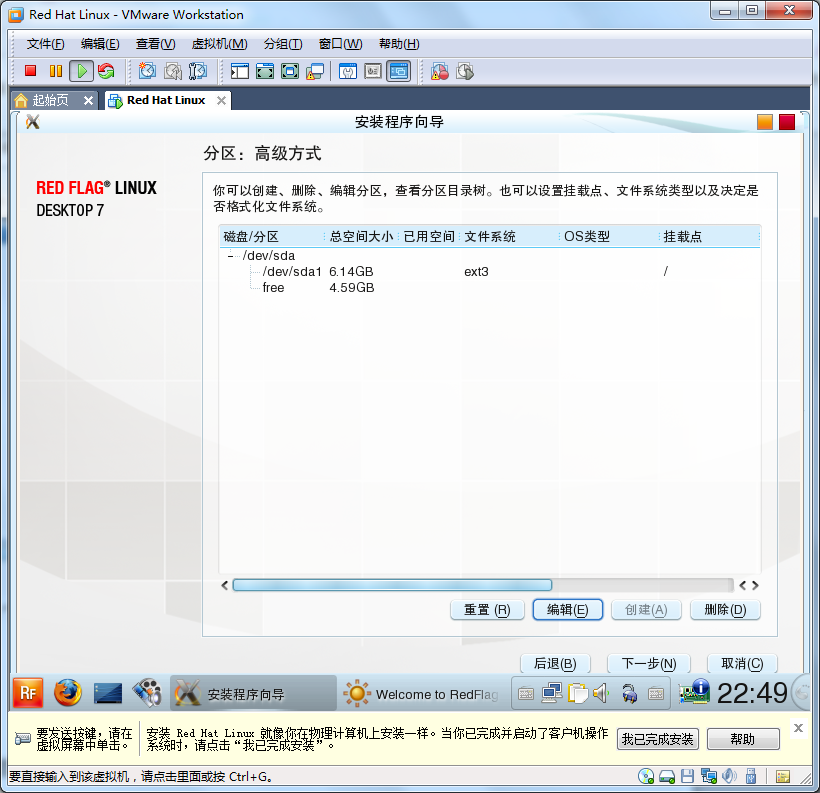820x793 pixels.
Task: Open the 文件(F) menu
Action: (45, 44)
